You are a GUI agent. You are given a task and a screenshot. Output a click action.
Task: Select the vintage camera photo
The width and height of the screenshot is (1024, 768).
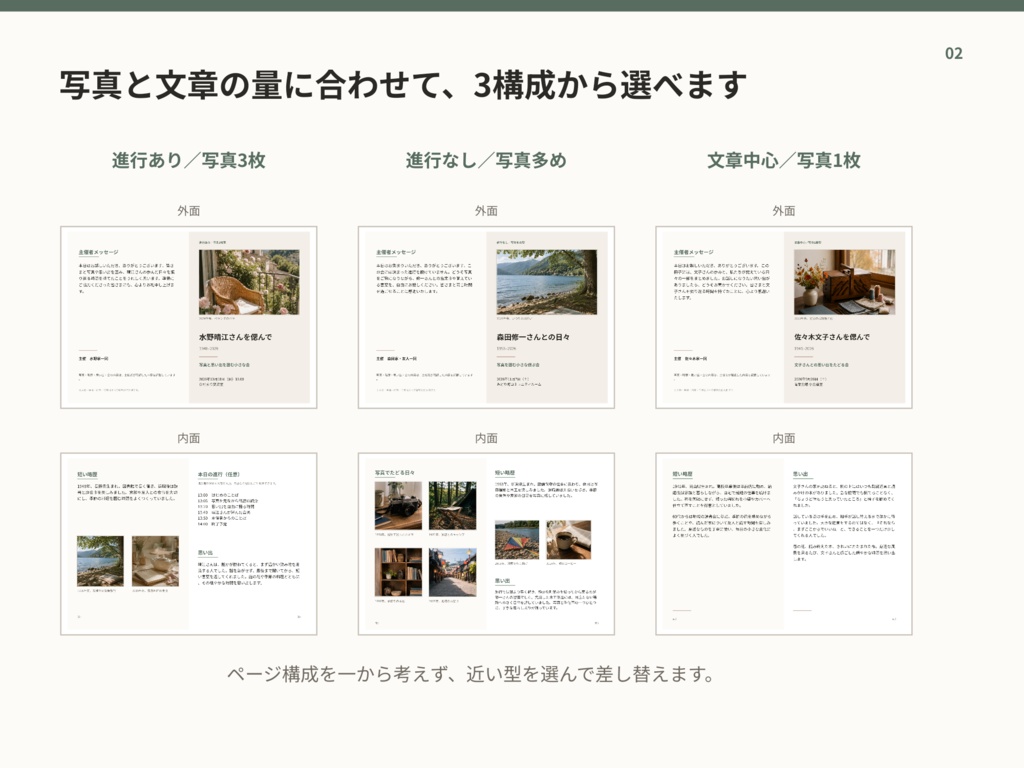coord(398,505)
